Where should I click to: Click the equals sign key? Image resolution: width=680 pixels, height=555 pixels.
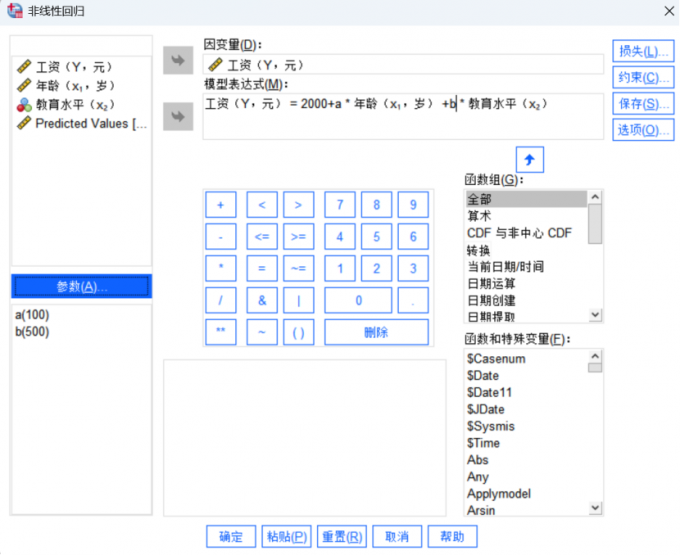click(262, 268)
